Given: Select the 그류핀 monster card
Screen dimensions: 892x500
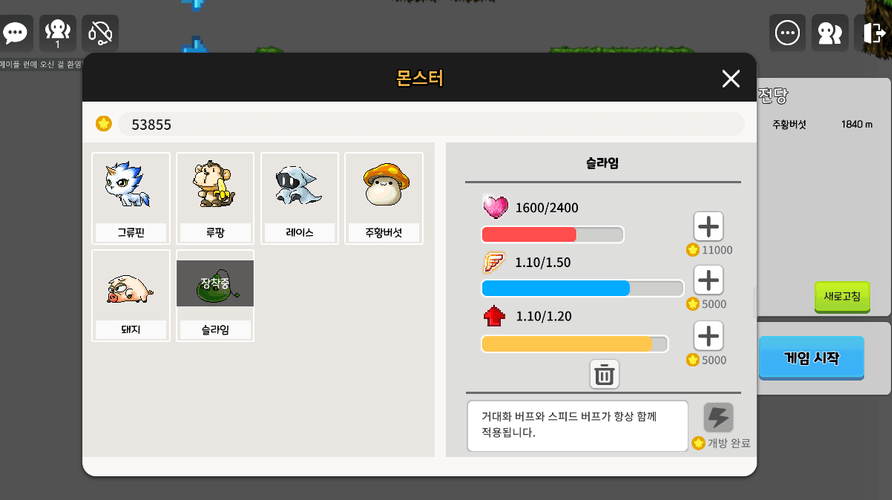Looking at the screenshot, I should [x=131, y=199].
